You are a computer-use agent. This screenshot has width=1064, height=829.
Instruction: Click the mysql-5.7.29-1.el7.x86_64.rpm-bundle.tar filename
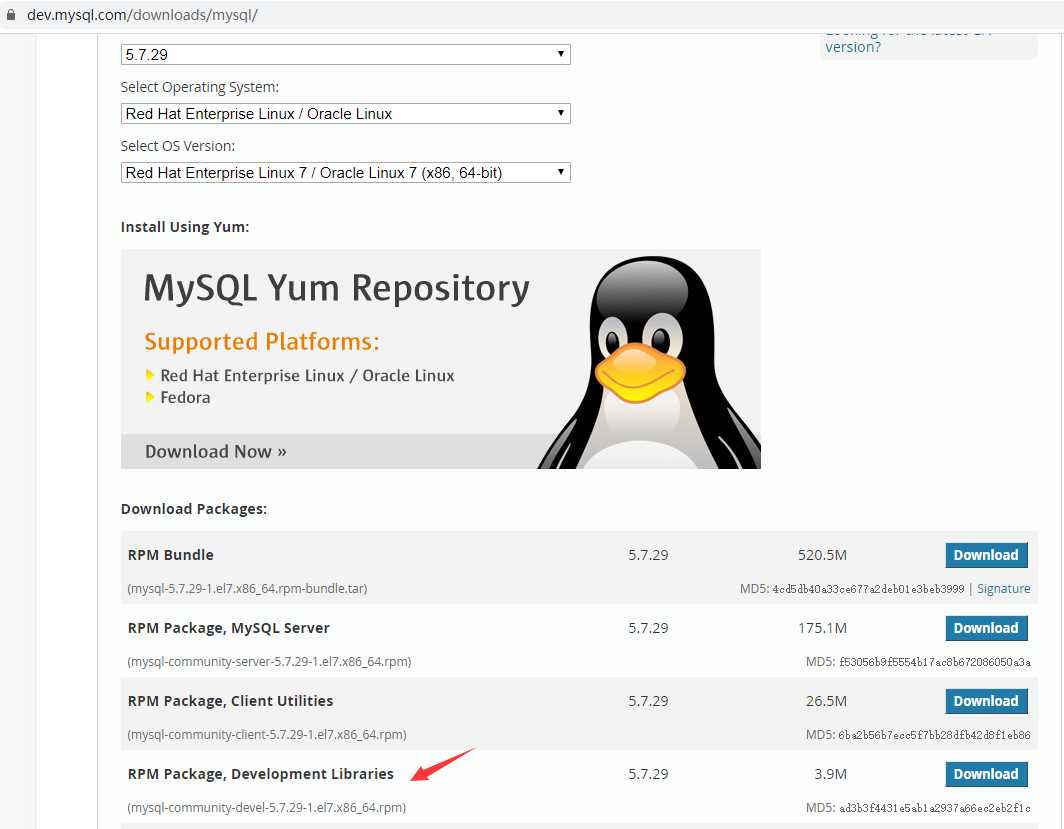pyautogui.click(x=247, y=589)
